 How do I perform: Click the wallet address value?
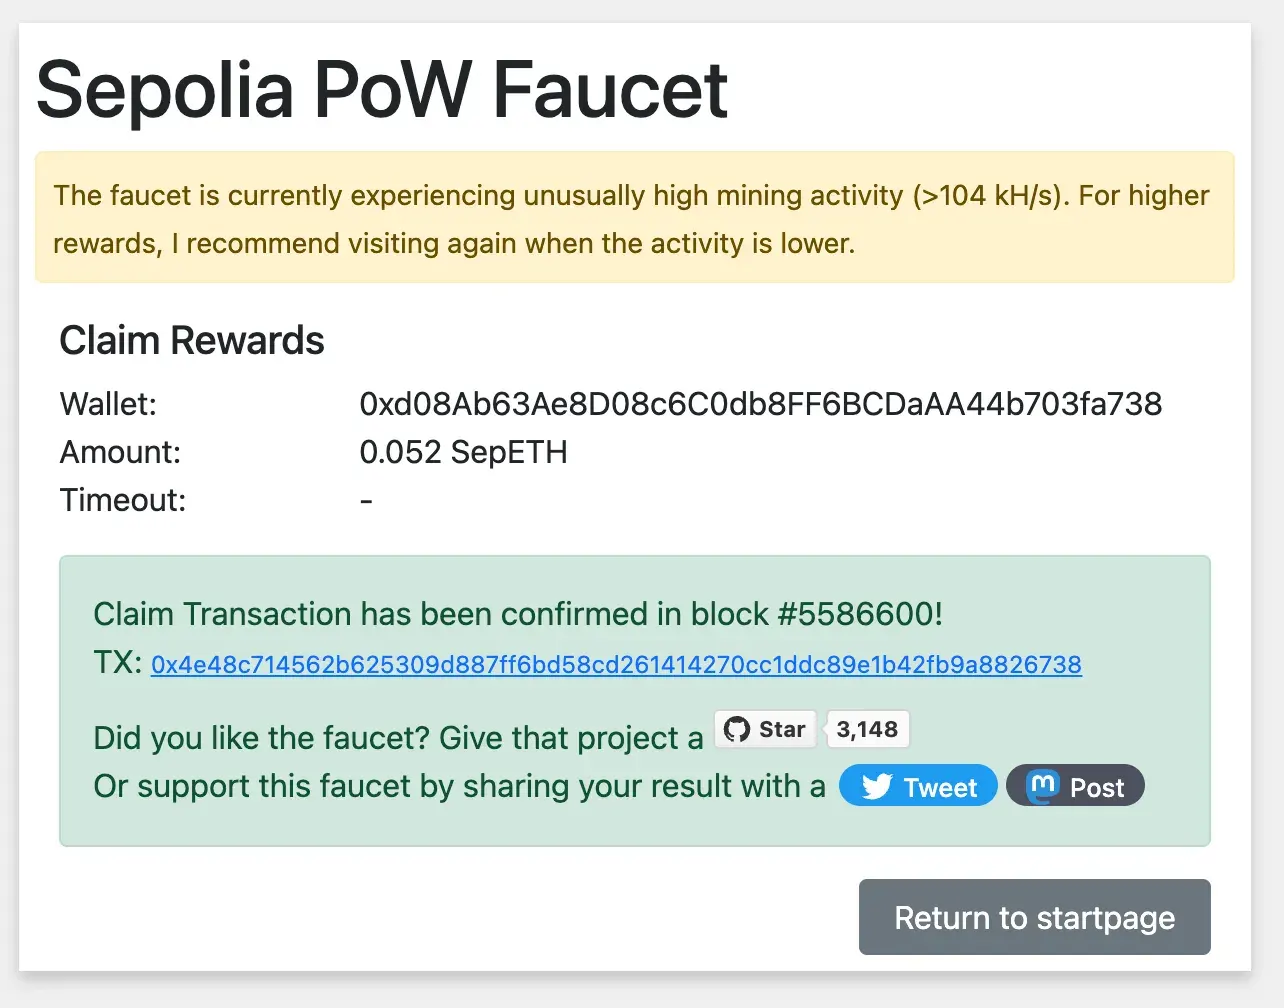coord(760,404)
